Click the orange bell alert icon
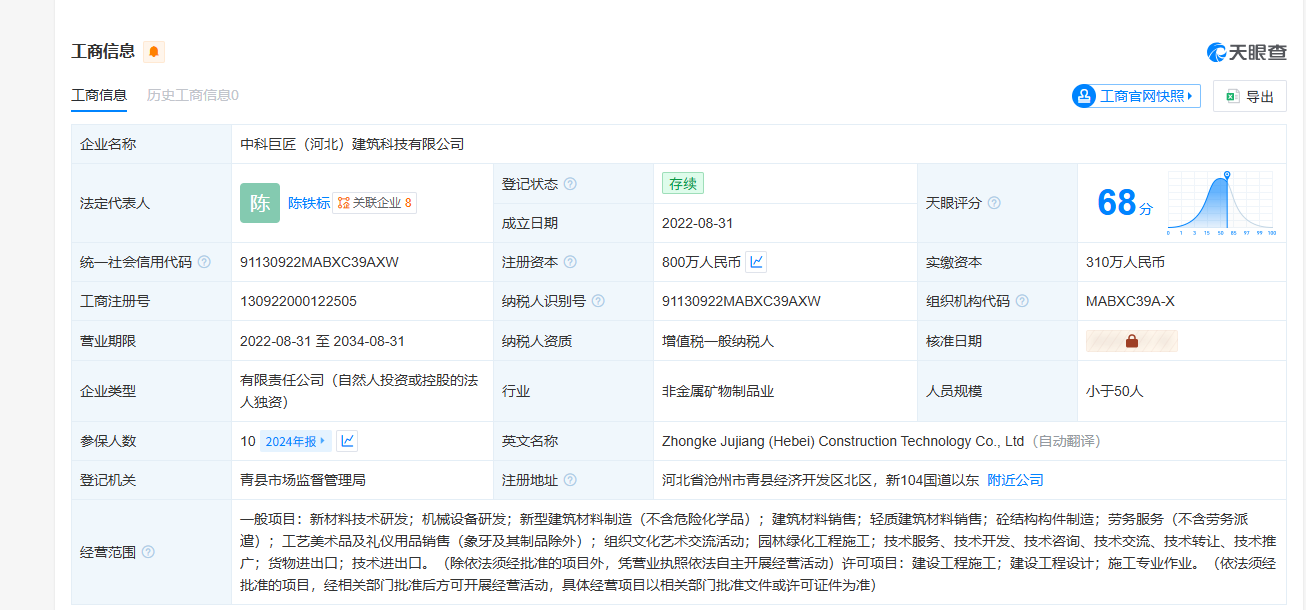 tap(154, 52)
